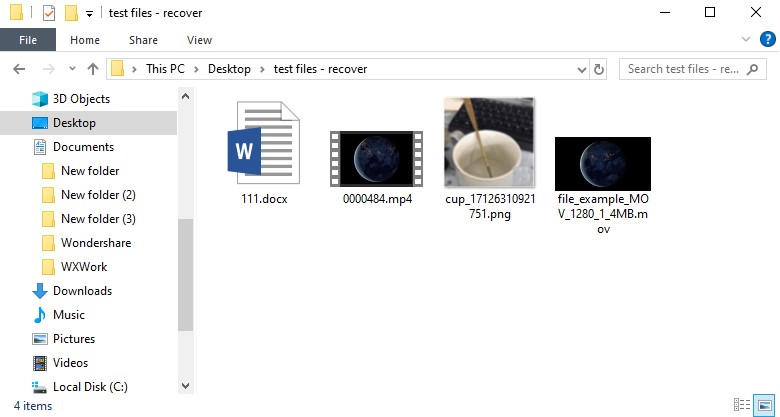Select the file_example MOV video thumbnail
780x417 pixels.
click(603, 164)
